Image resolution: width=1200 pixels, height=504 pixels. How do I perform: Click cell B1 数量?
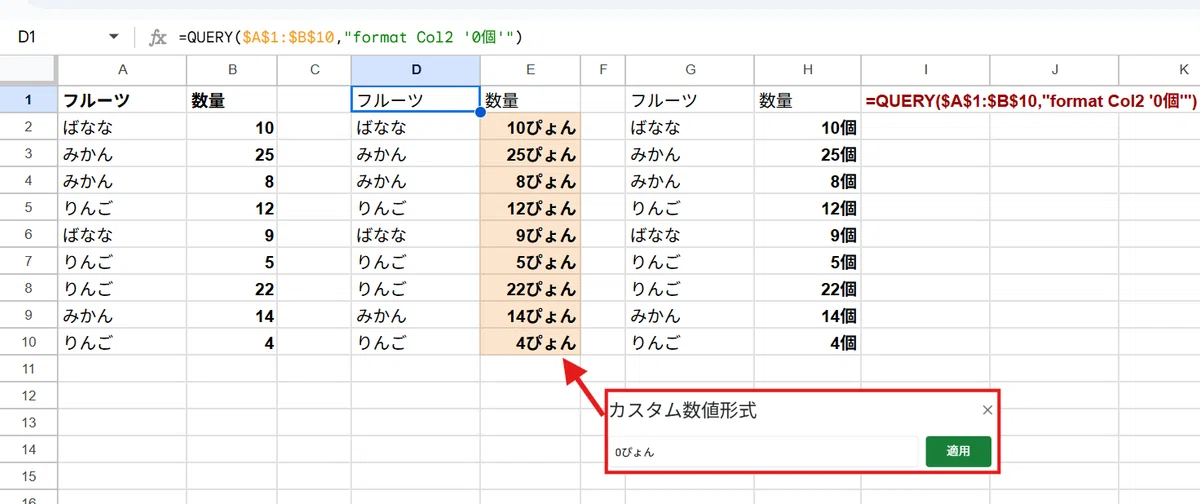coord(232,100)
